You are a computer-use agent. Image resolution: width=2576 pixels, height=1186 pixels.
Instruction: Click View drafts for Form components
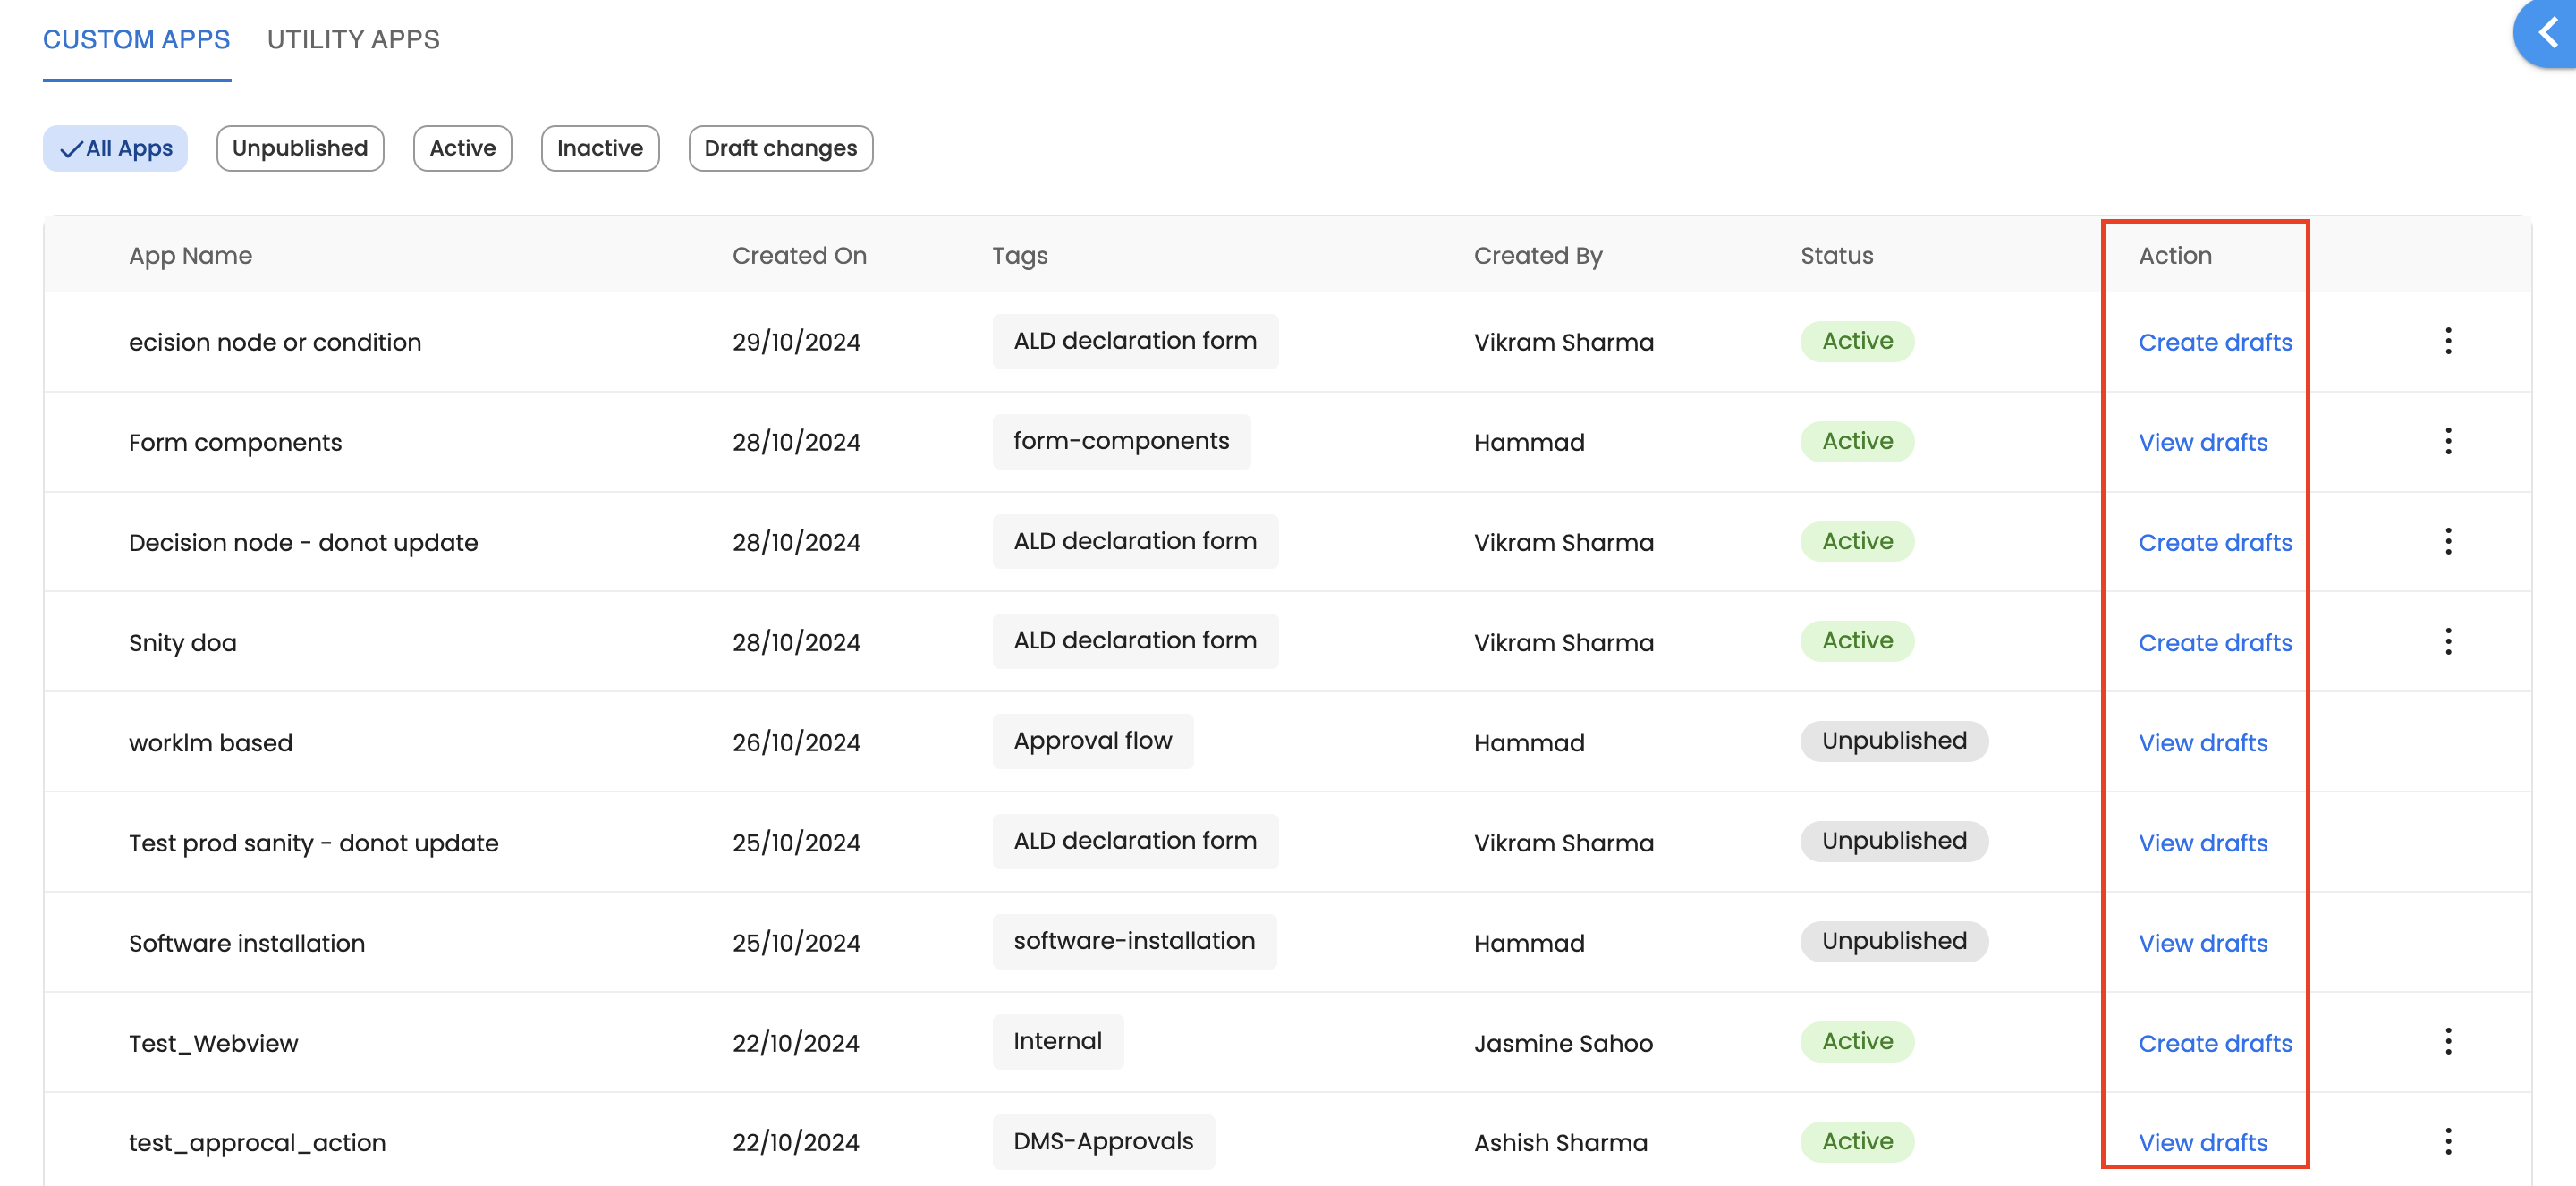tap(2202, 442)
